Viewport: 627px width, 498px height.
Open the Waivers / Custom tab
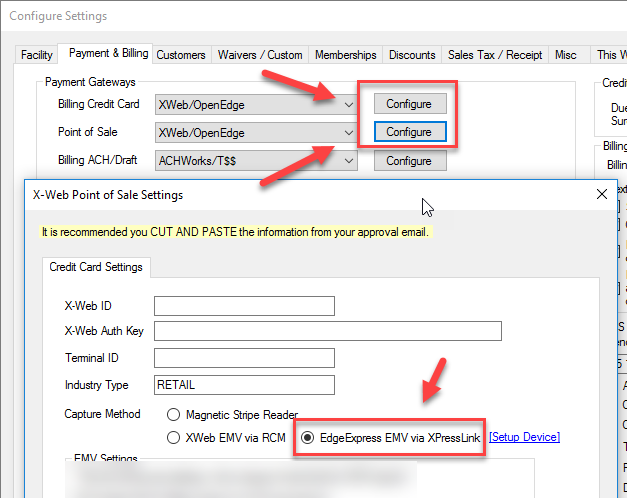pyautogui.click(x=260, y=55)
